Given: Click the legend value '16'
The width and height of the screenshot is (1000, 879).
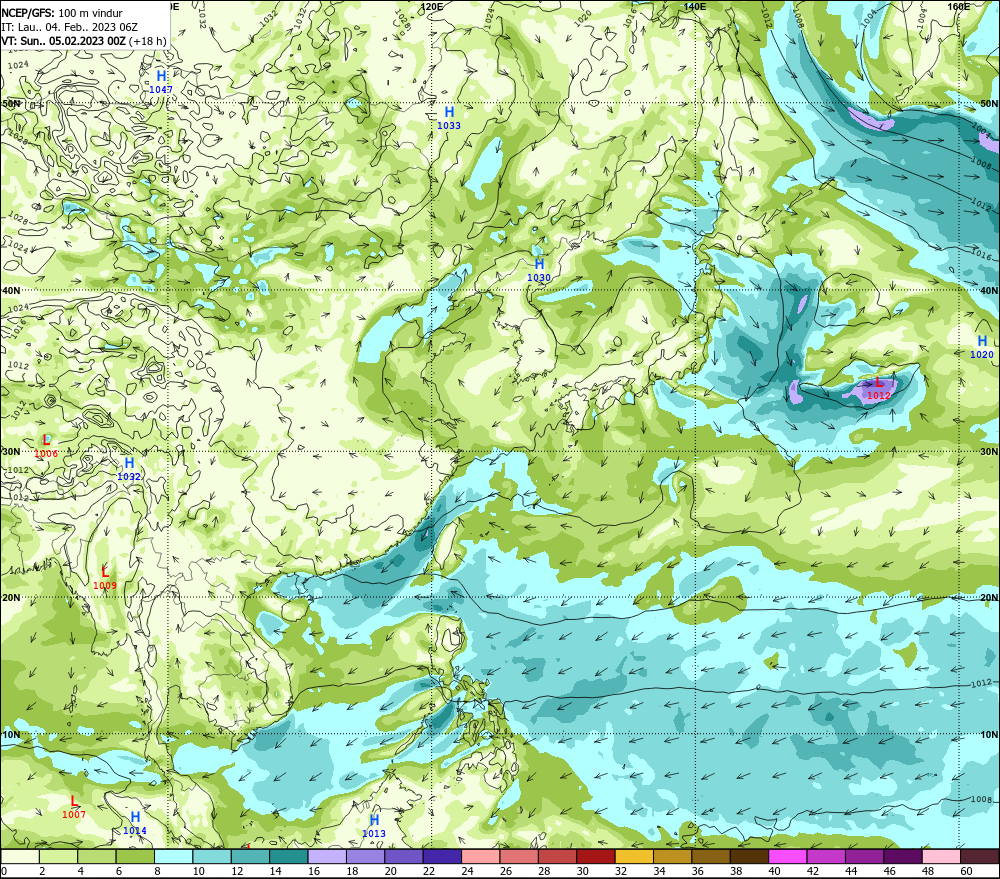Looking at the screenshot, I should click(314, 871).
